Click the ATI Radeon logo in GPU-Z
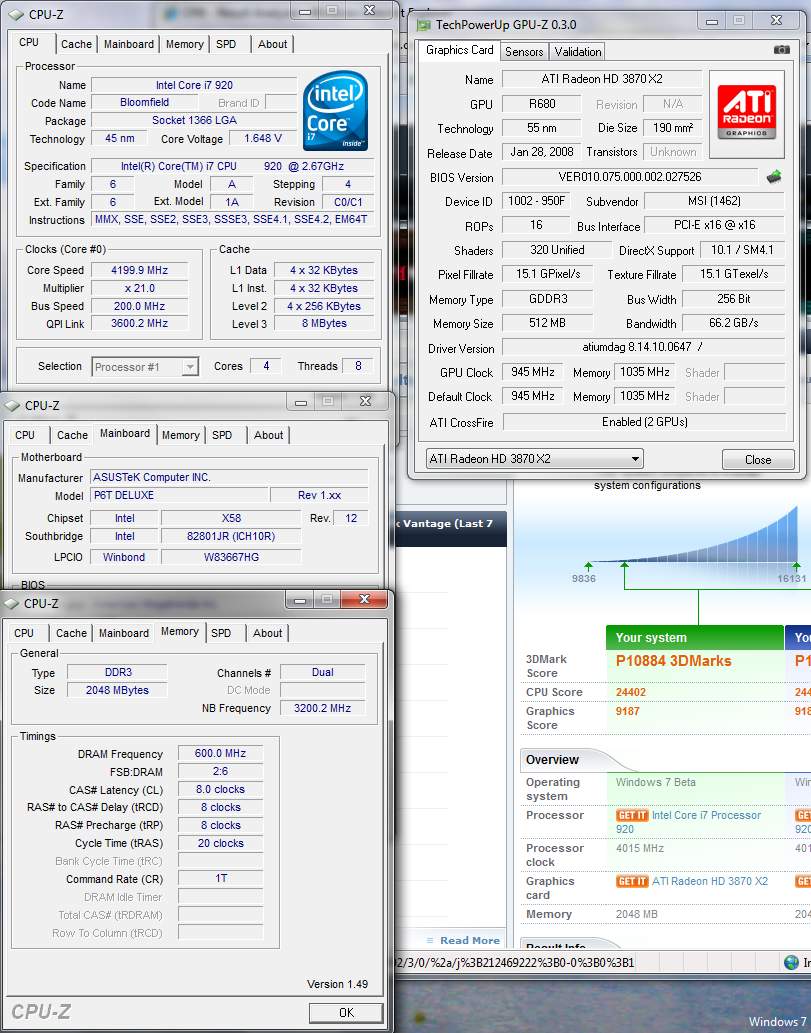 click(x=746, y=113)
